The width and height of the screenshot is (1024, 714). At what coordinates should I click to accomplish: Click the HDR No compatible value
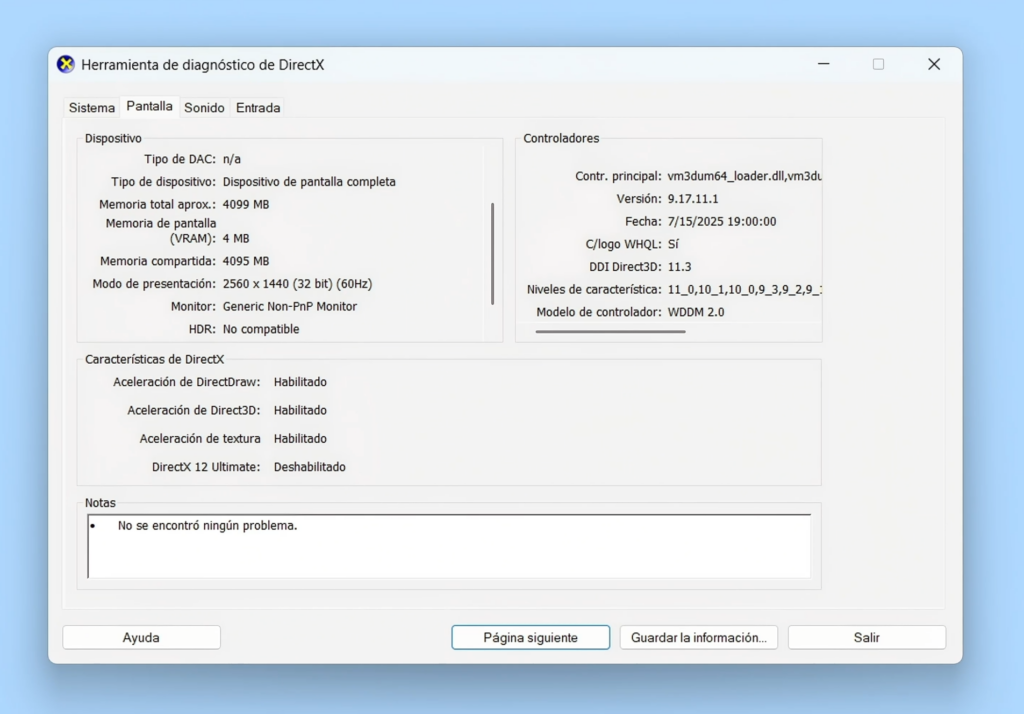tap(262, 328)
